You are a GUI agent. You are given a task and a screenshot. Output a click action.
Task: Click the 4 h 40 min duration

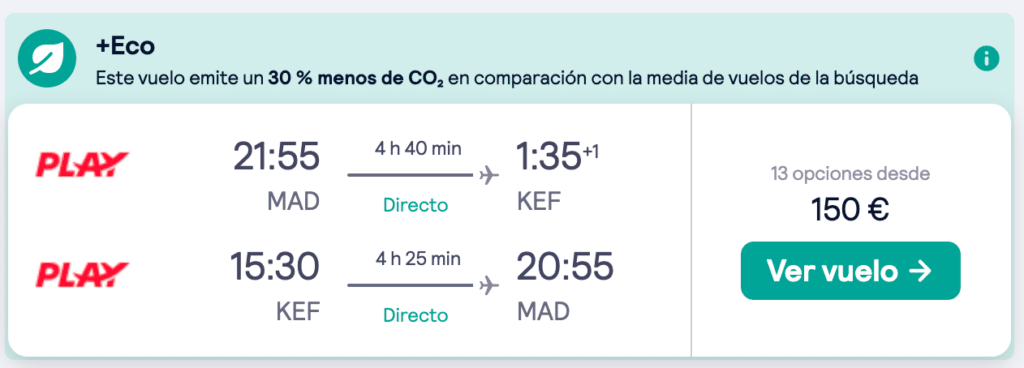418,148
